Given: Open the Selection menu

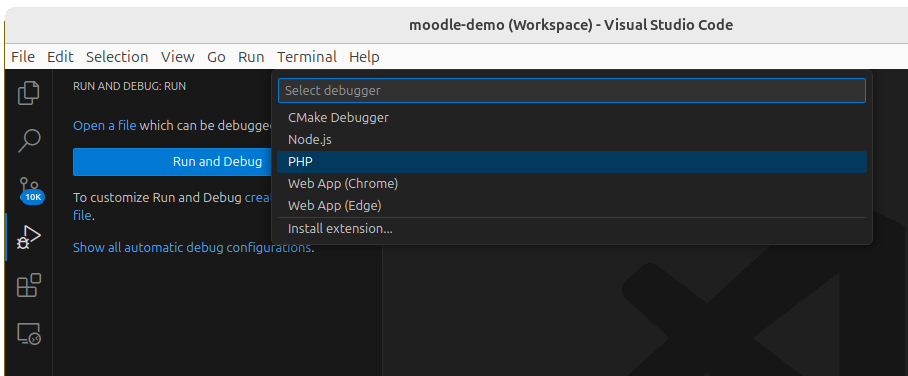Looking at the screenshot, I should [x=117, y=57].
